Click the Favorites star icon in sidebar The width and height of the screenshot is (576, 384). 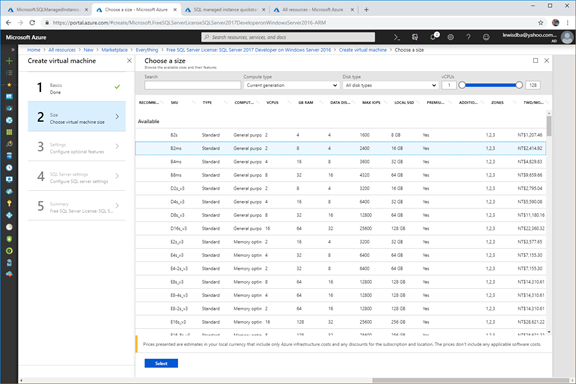pos(9,85)
